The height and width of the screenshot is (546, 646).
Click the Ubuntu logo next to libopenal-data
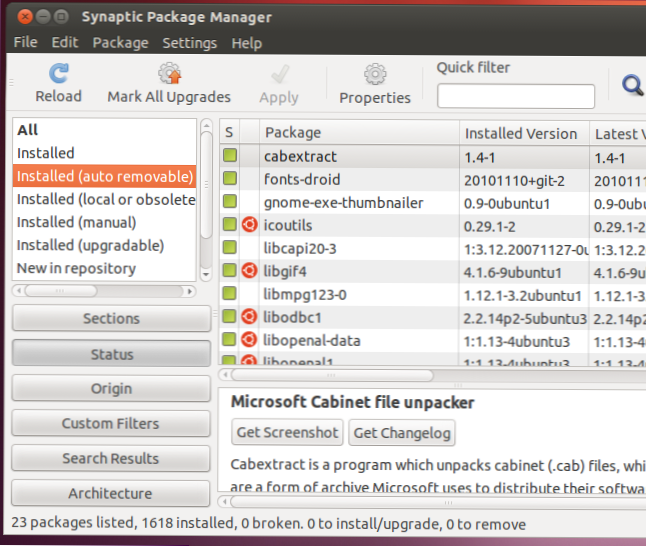tap(249, 340)
